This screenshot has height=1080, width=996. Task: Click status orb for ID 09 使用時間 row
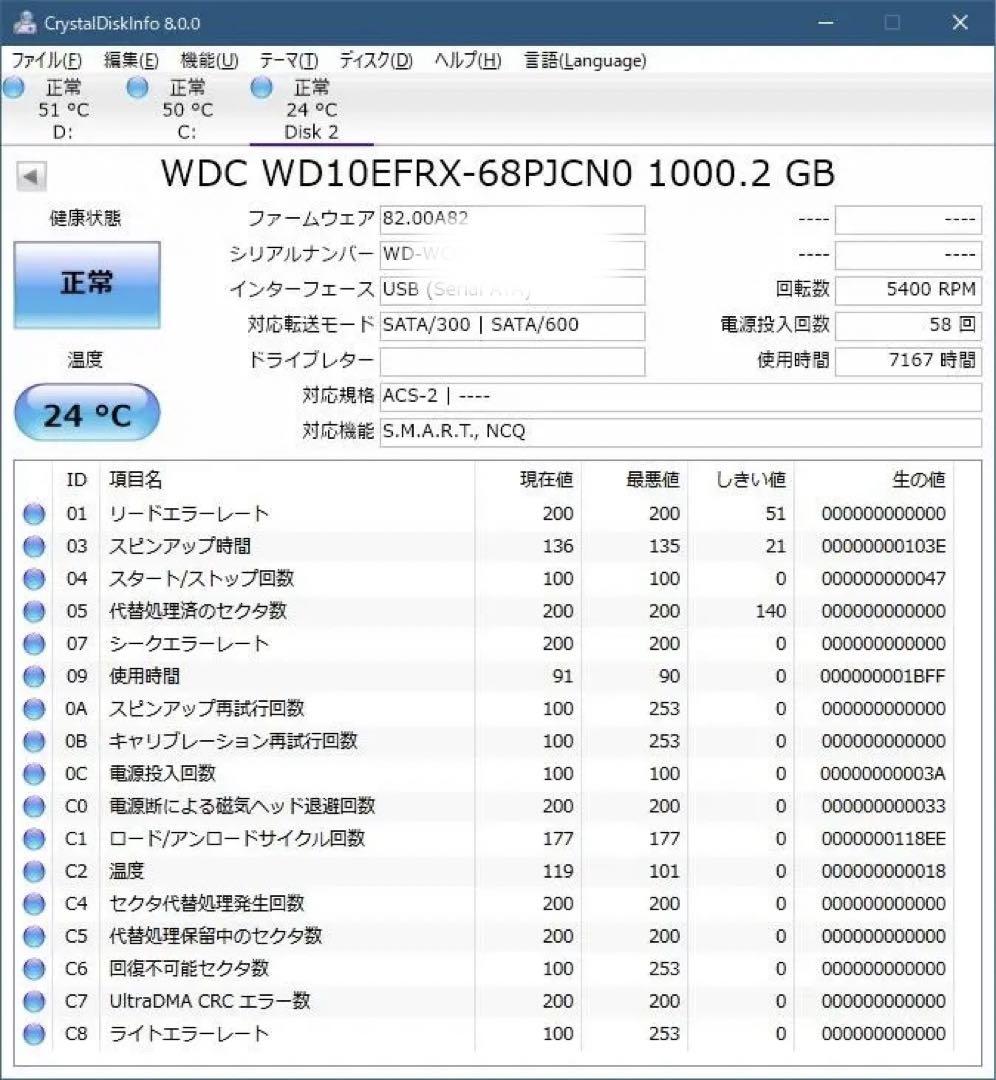[34, 676]
